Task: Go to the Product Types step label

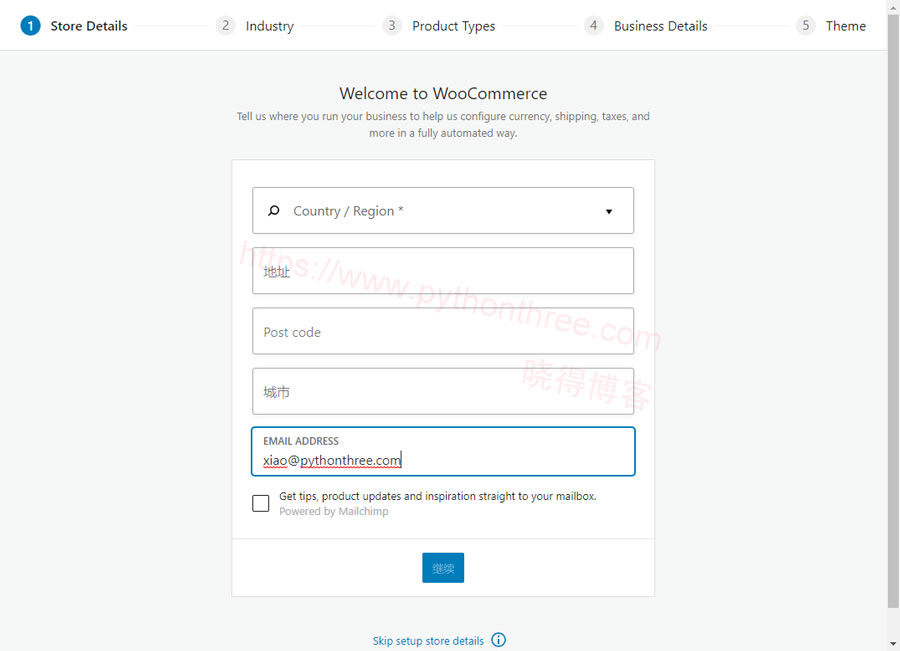Action: point(453,26)
